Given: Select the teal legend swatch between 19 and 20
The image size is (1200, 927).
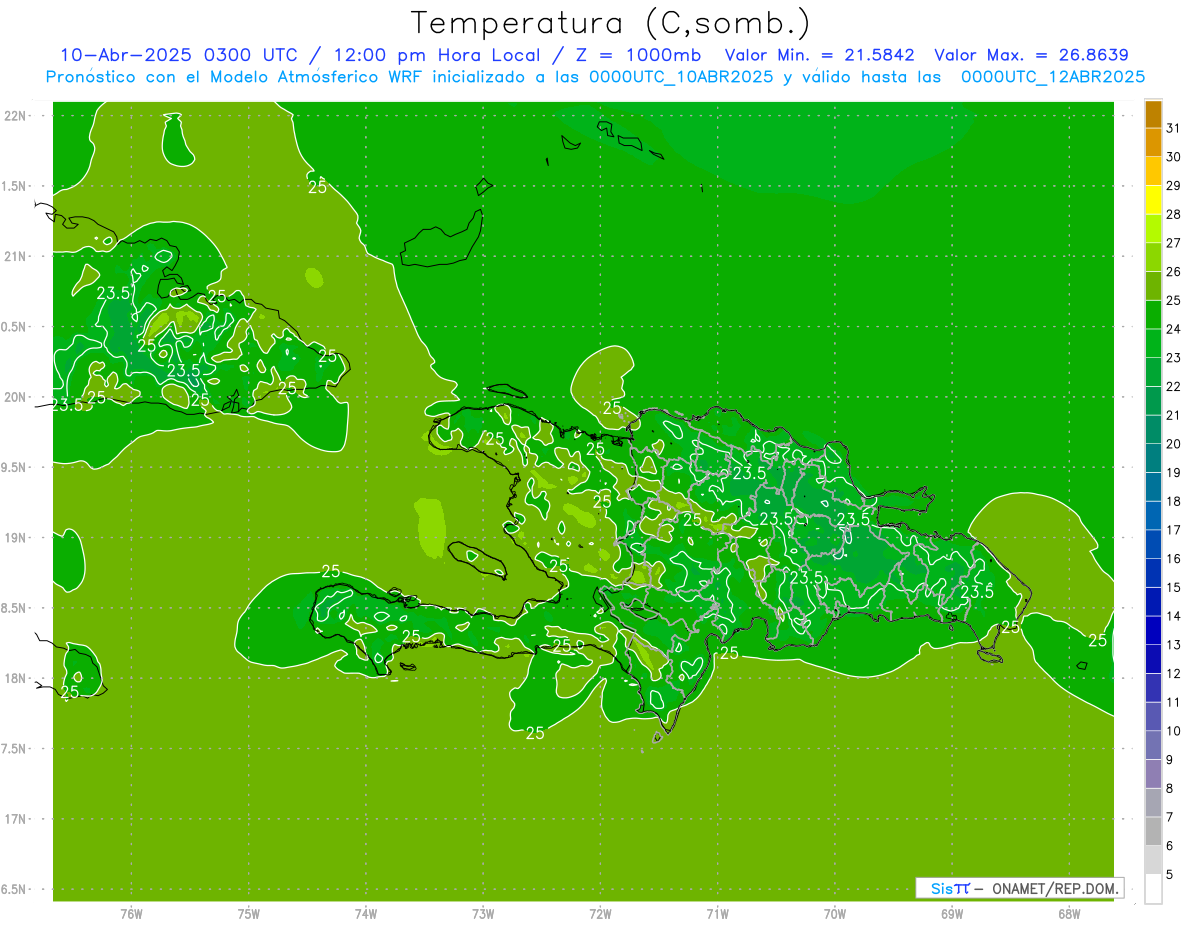Looking at the screenshot, I should (x=1153, y=459).
